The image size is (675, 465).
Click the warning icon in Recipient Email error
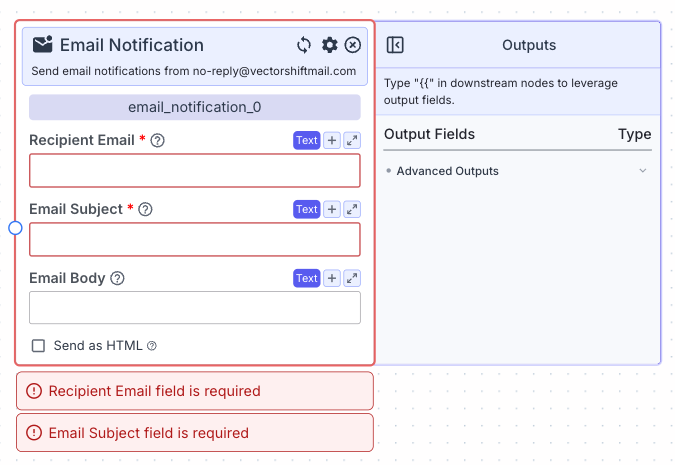[34, 391]
